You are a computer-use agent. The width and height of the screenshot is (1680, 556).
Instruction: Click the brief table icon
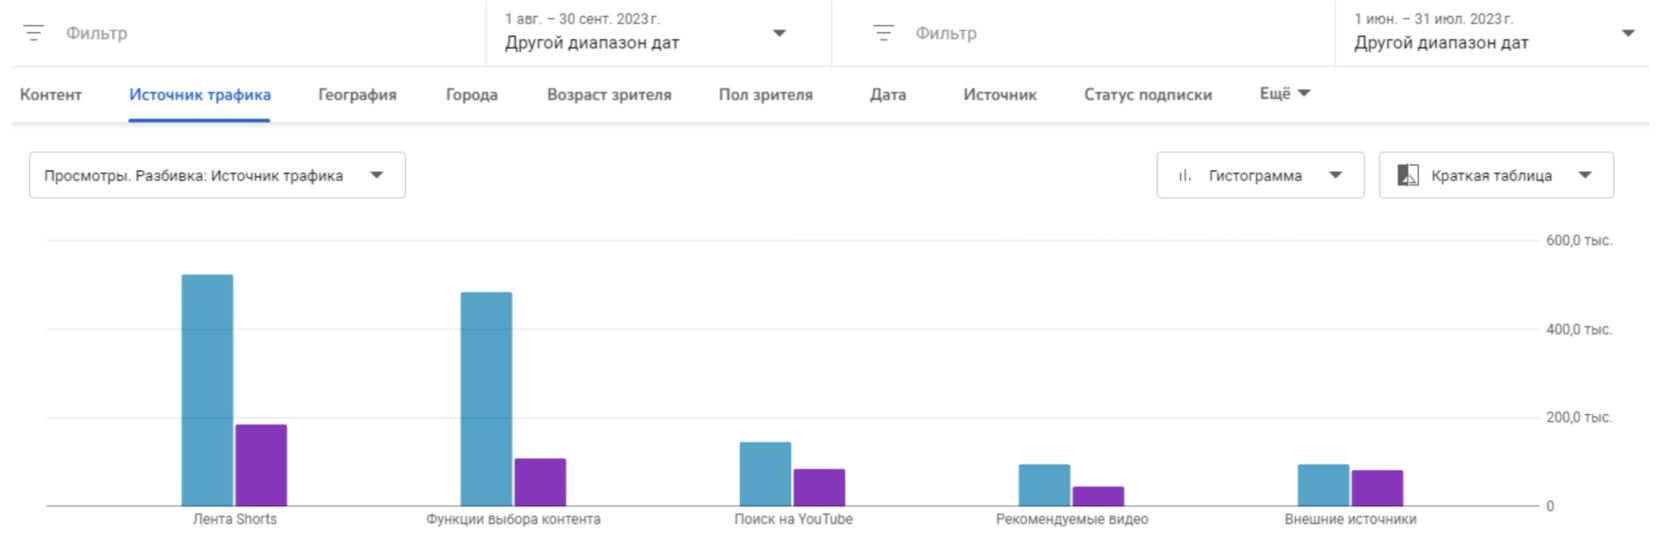(1408, 176)
